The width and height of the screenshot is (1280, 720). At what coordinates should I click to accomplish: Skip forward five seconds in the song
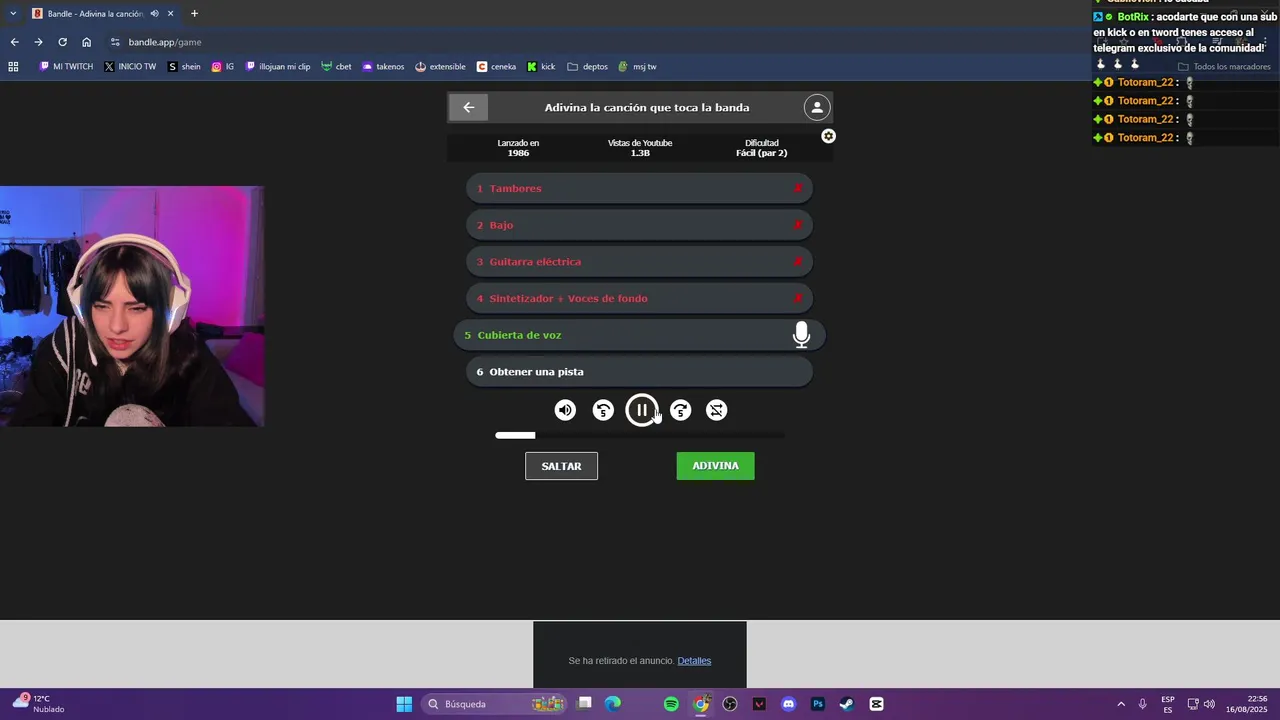click(680, 410)
